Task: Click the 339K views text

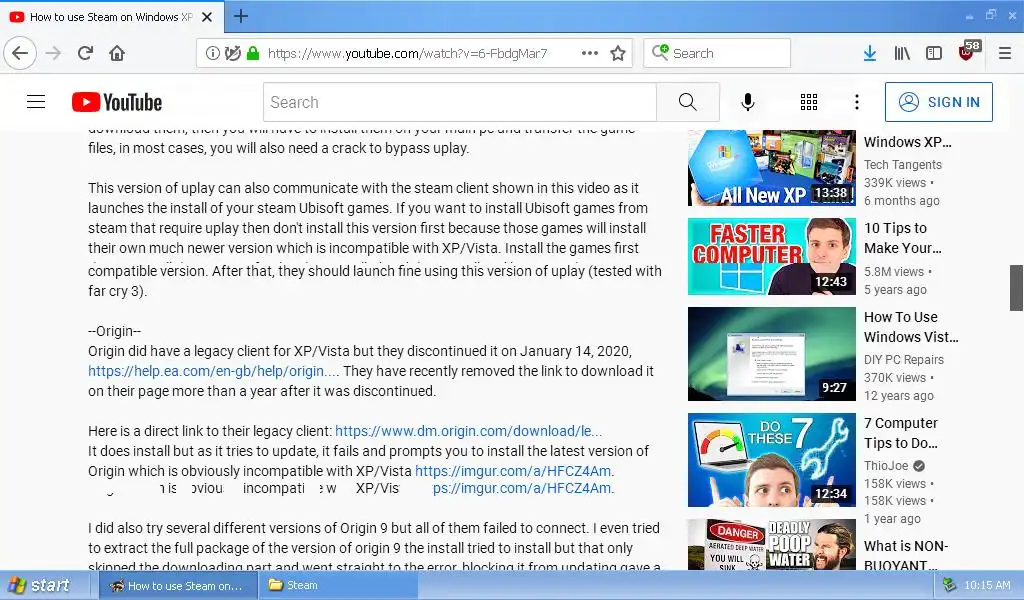Action: tap(895, 183)
